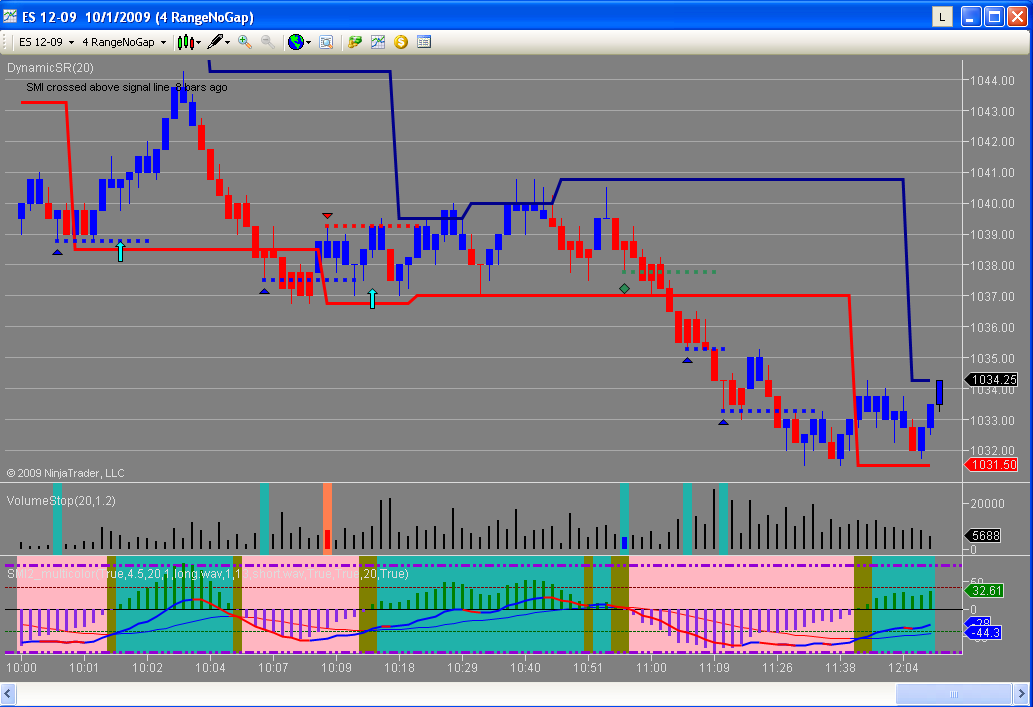Click the 1044.00 price axis label
Image resolution: width=1033 pixels, height=707 pixels.
992,80
